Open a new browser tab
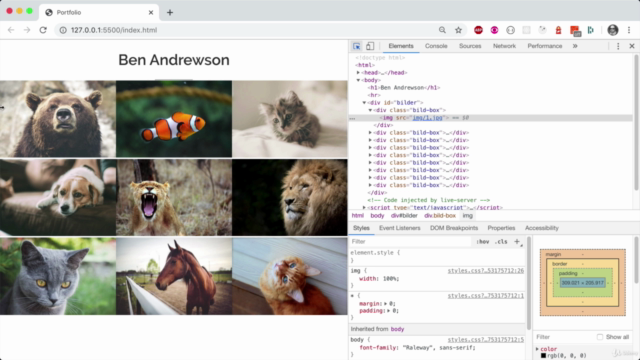This screenshot has height=360, width=640. tap(170, 13)
